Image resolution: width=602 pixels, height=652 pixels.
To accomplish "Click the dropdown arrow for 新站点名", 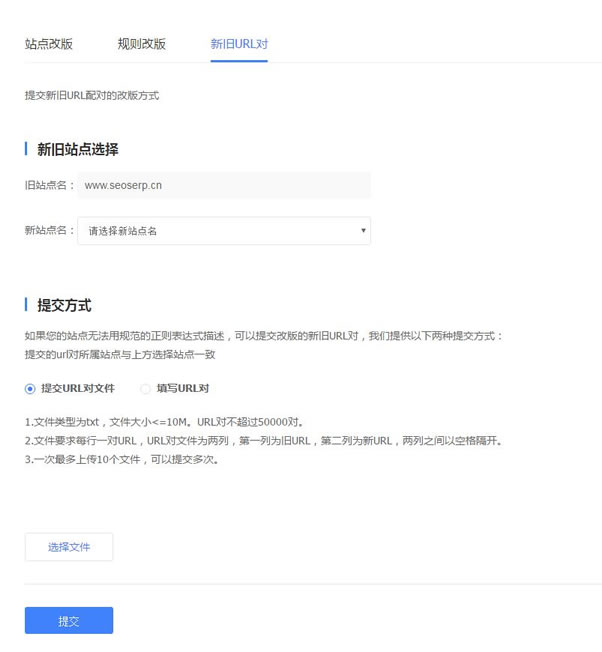I will click(x=363, y=230).
